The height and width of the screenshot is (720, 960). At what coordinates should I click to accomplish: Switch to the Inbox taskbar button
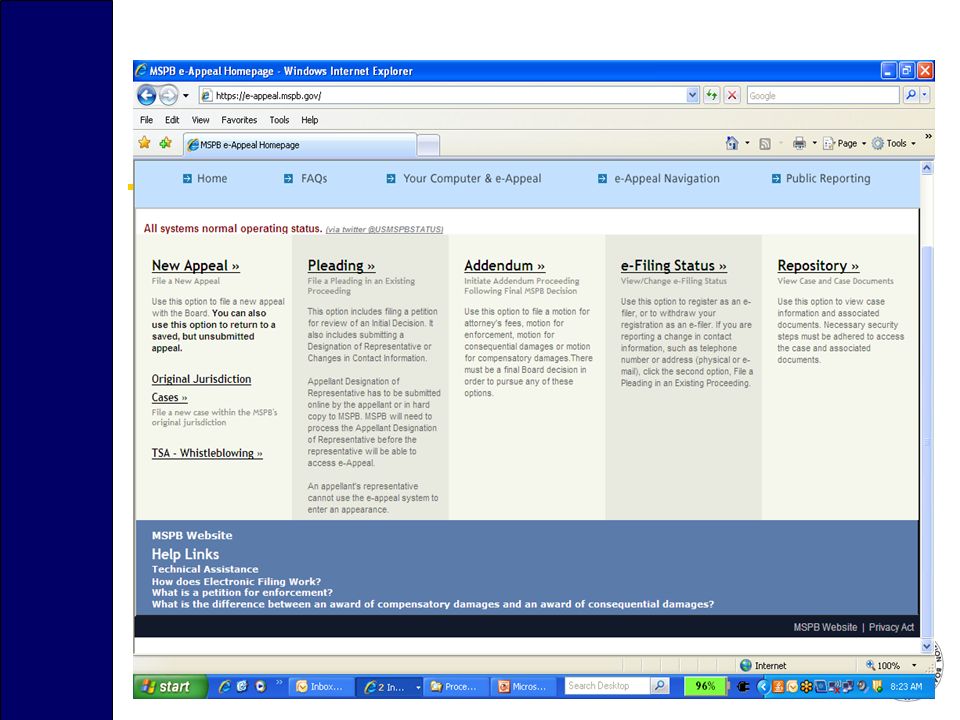(x=320, y=686)
